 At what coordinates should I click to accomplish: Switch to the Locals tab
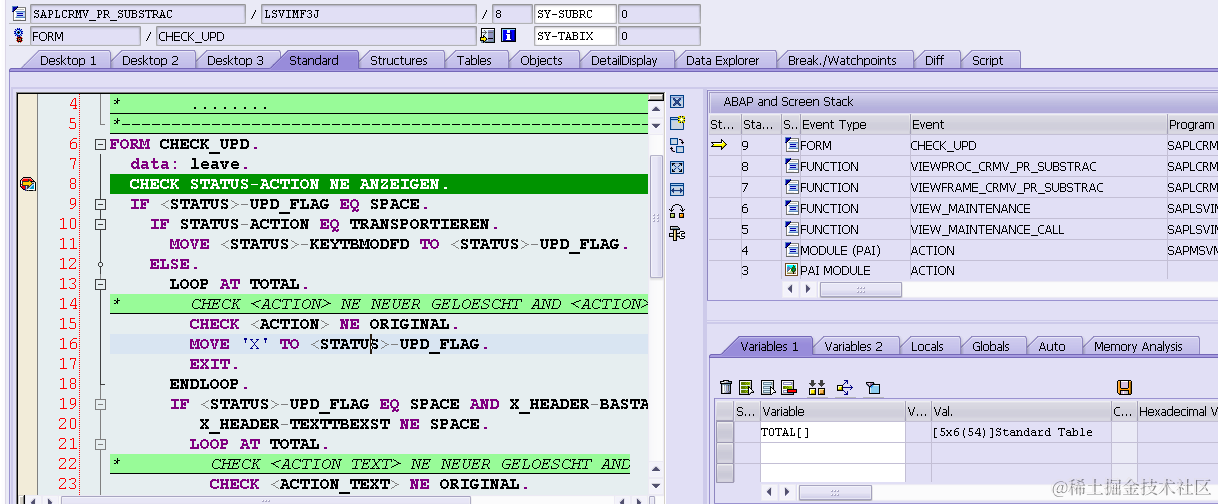pos(927,346)
